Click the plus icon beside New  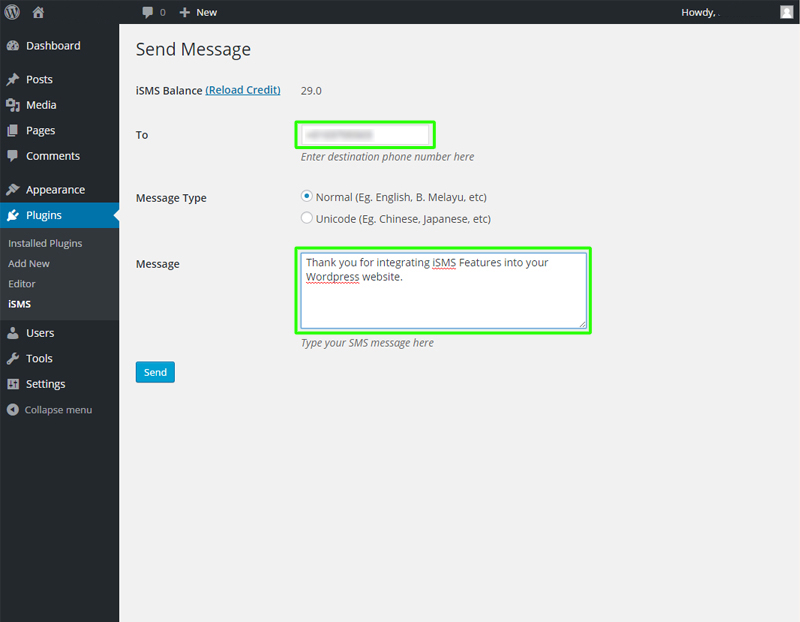[x=185, y=12]
